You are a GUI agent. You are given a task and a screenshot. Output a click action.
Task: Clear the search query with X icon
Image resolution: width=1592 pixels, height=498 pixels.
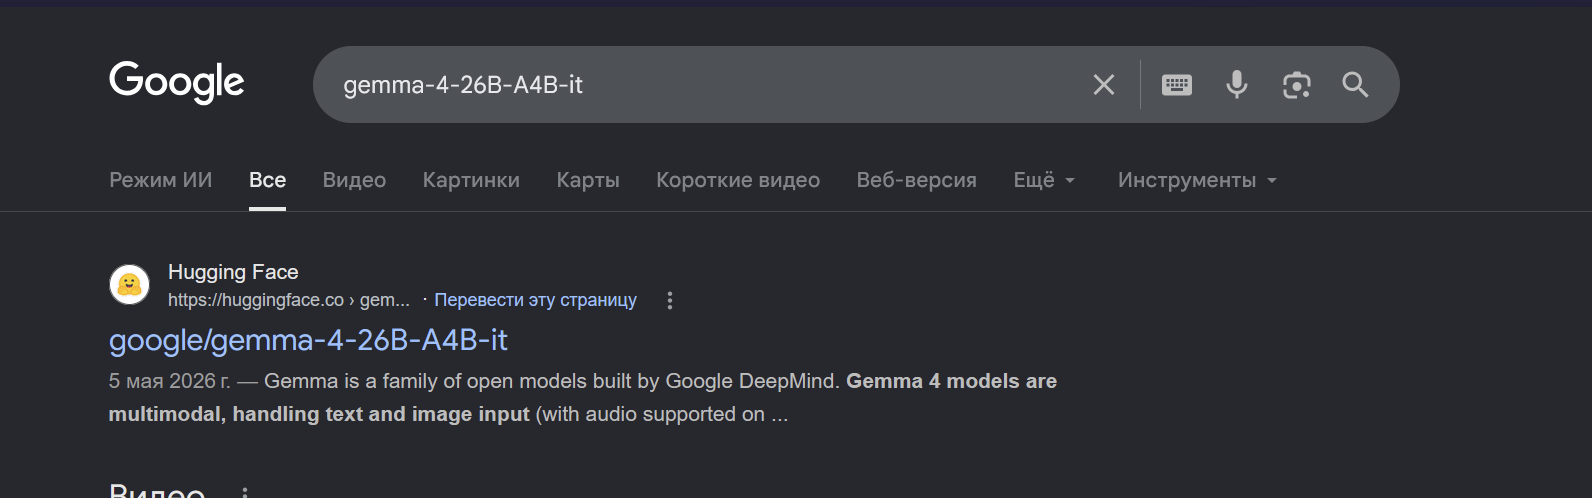[1104, 85]
